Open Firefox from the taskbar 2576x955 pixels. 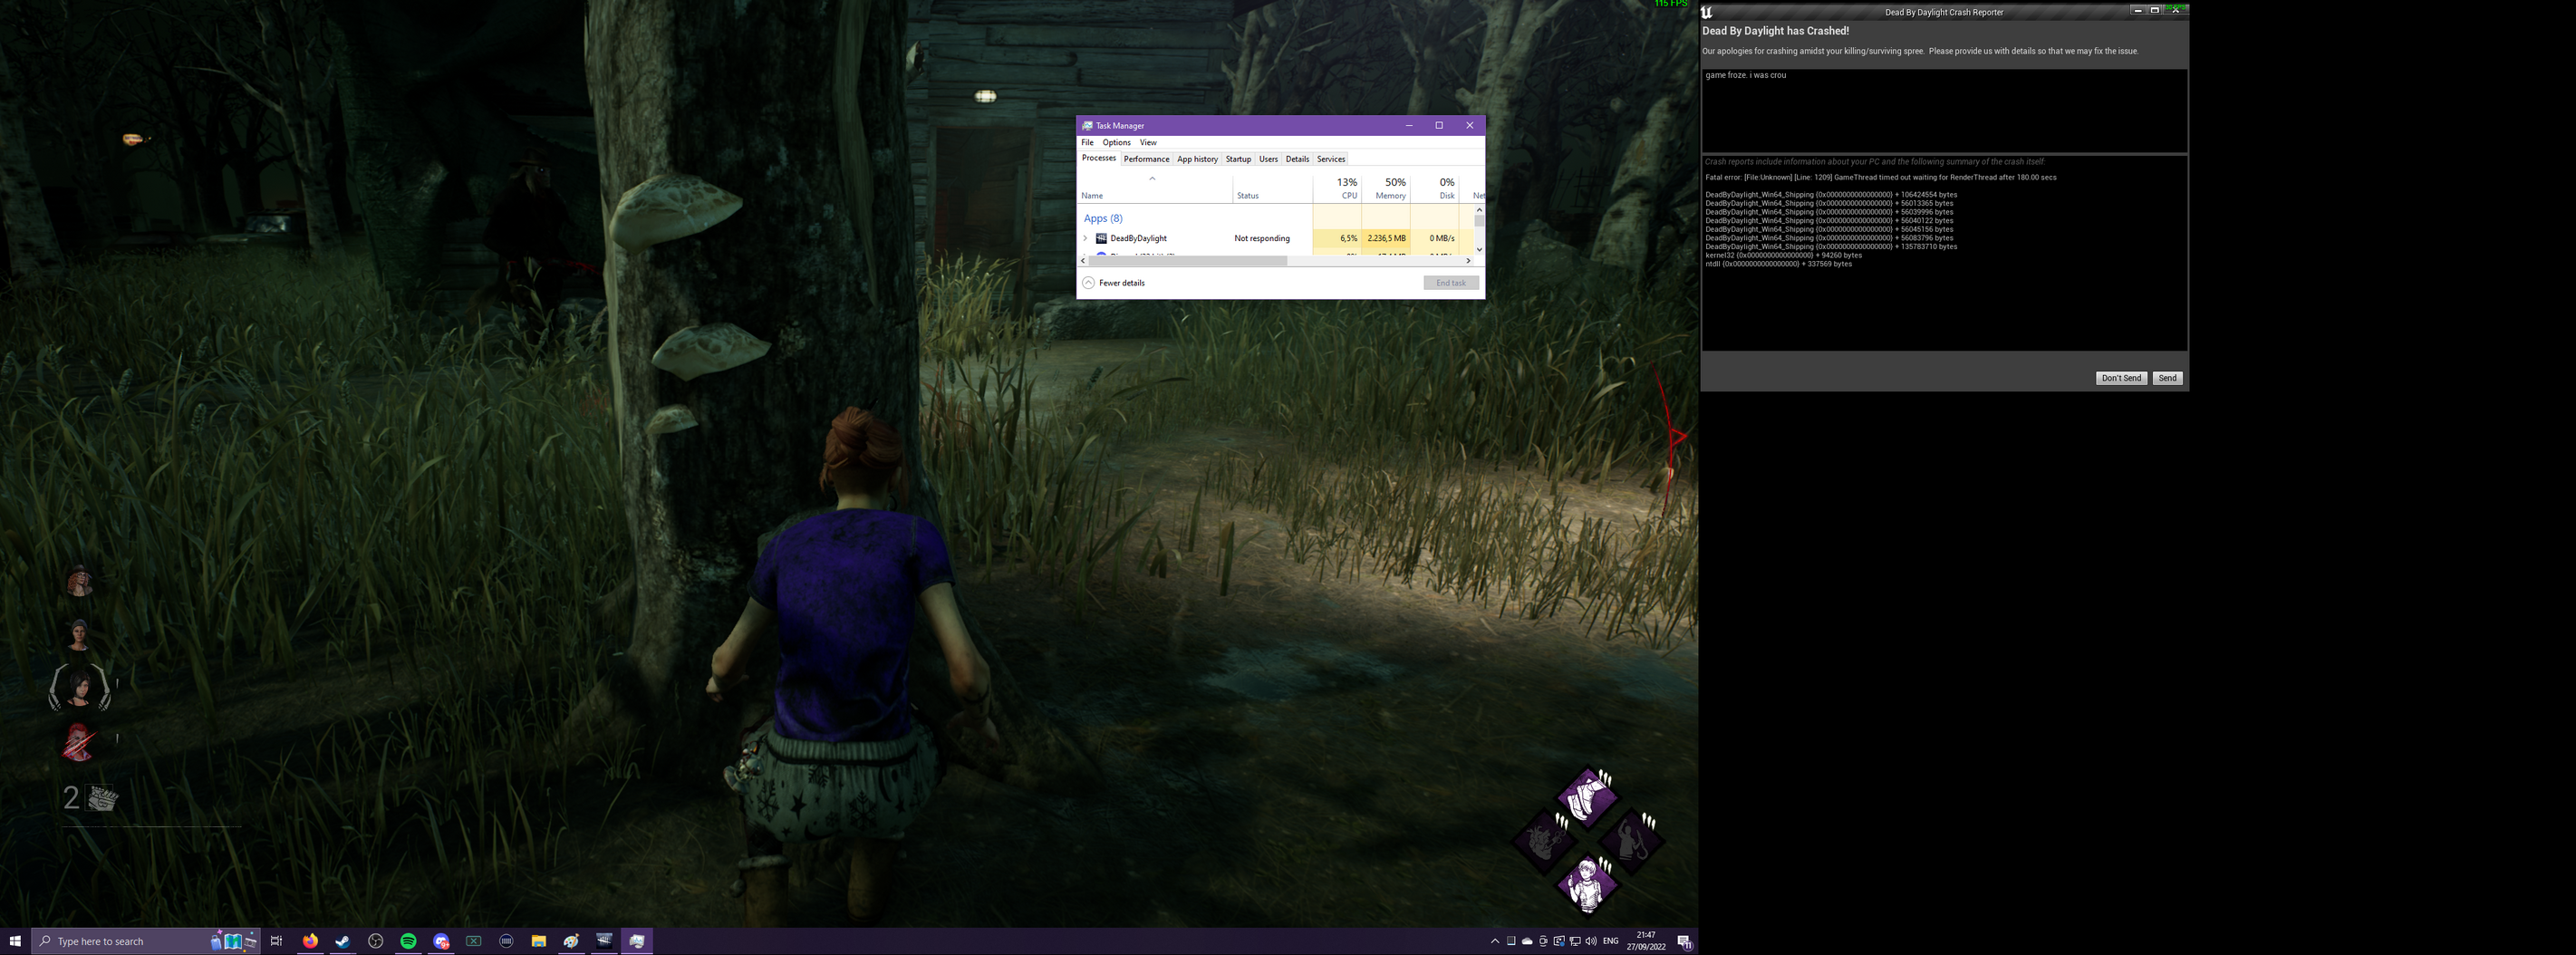coord(310,941)
